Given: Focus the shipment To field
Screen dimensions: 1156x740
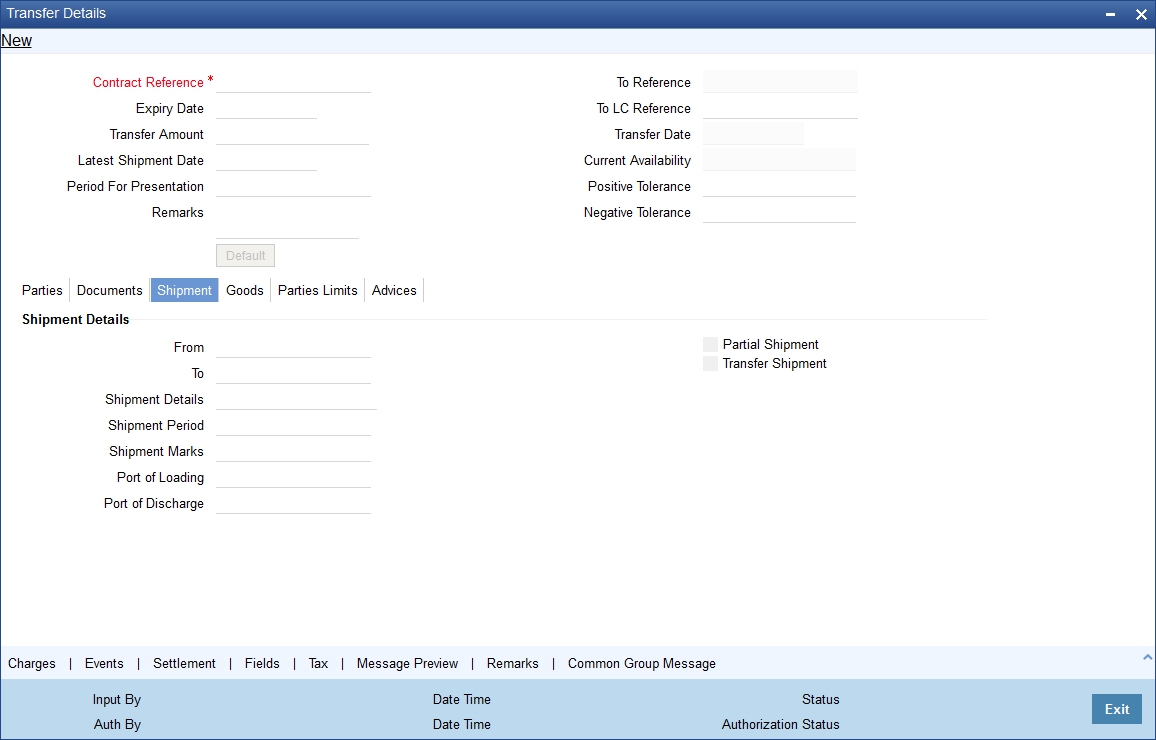Looking at the screenshot, I should [x=293, y=373].
